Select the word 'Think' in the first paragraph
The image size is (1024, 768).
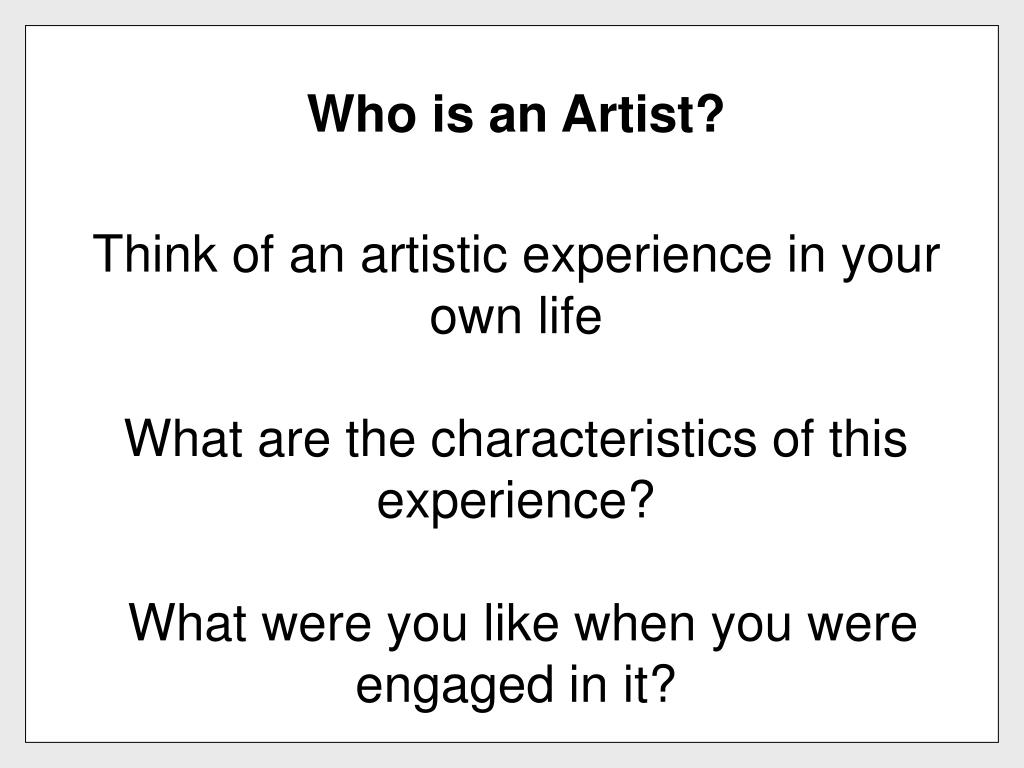point(155,253)
